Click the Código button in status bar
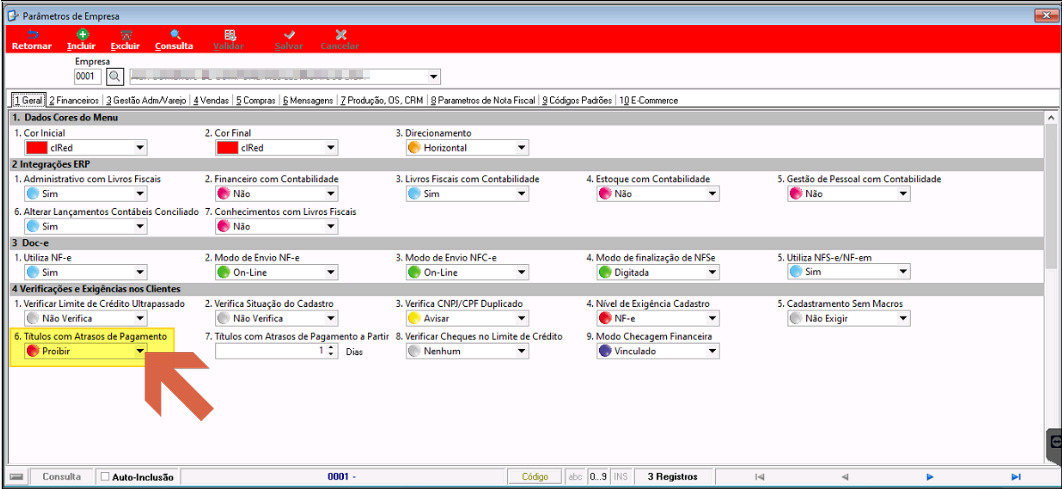The image size is (1062, 489). 535,477
